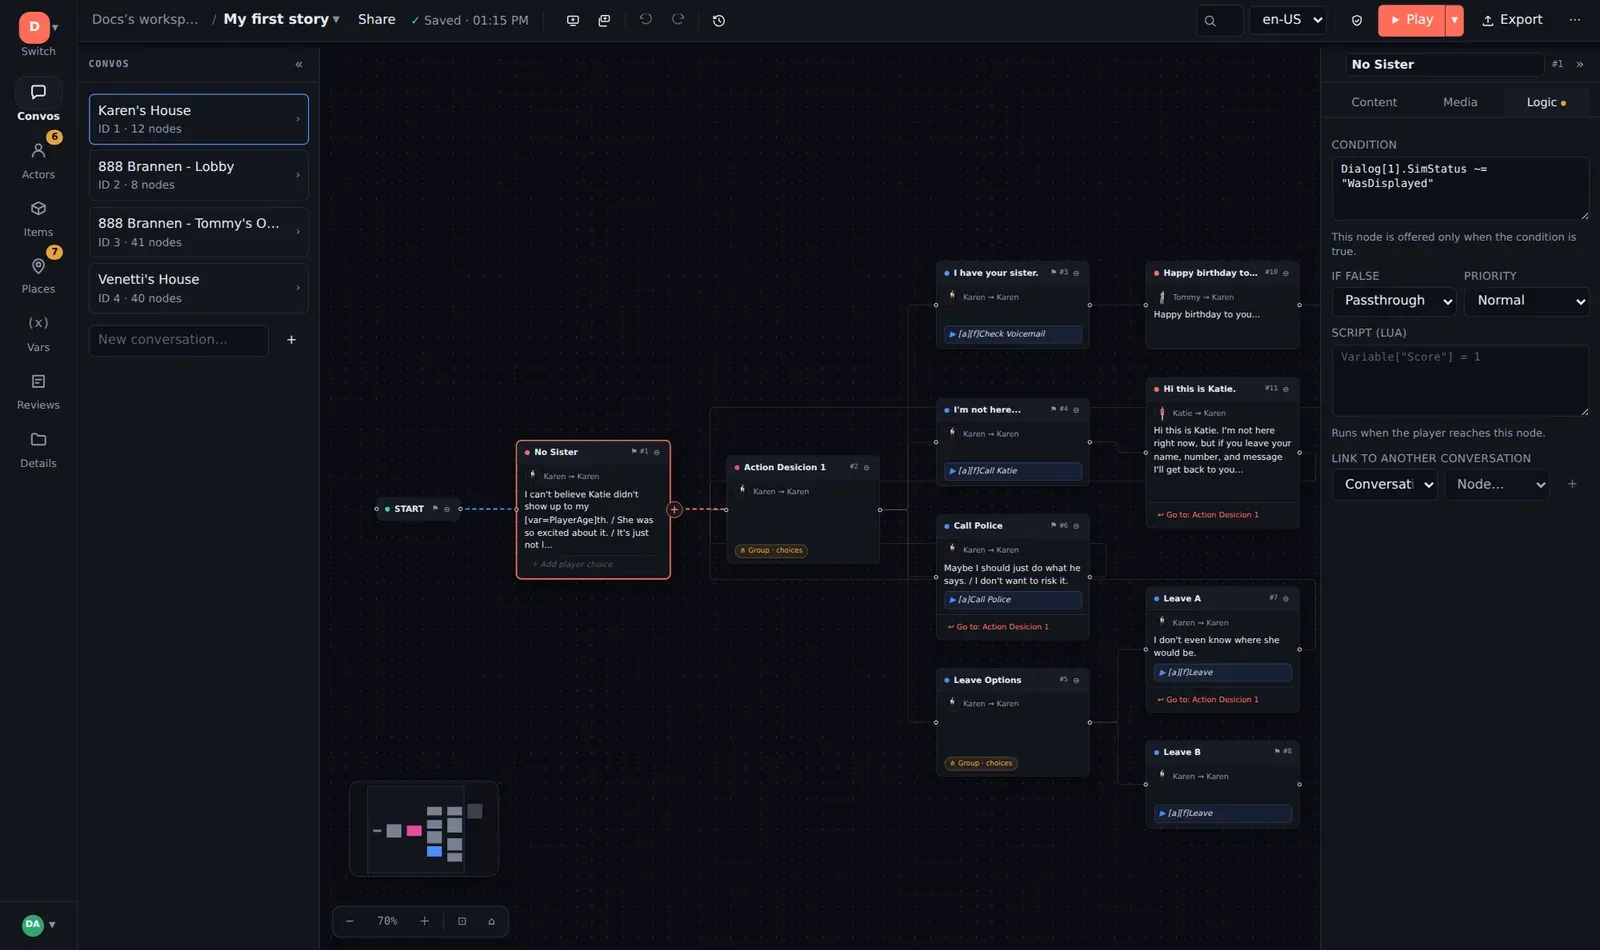Viewport: 1600px width, 950px height.
Task: Click the Script (Lua) text area
Action: click(1460, 381)
